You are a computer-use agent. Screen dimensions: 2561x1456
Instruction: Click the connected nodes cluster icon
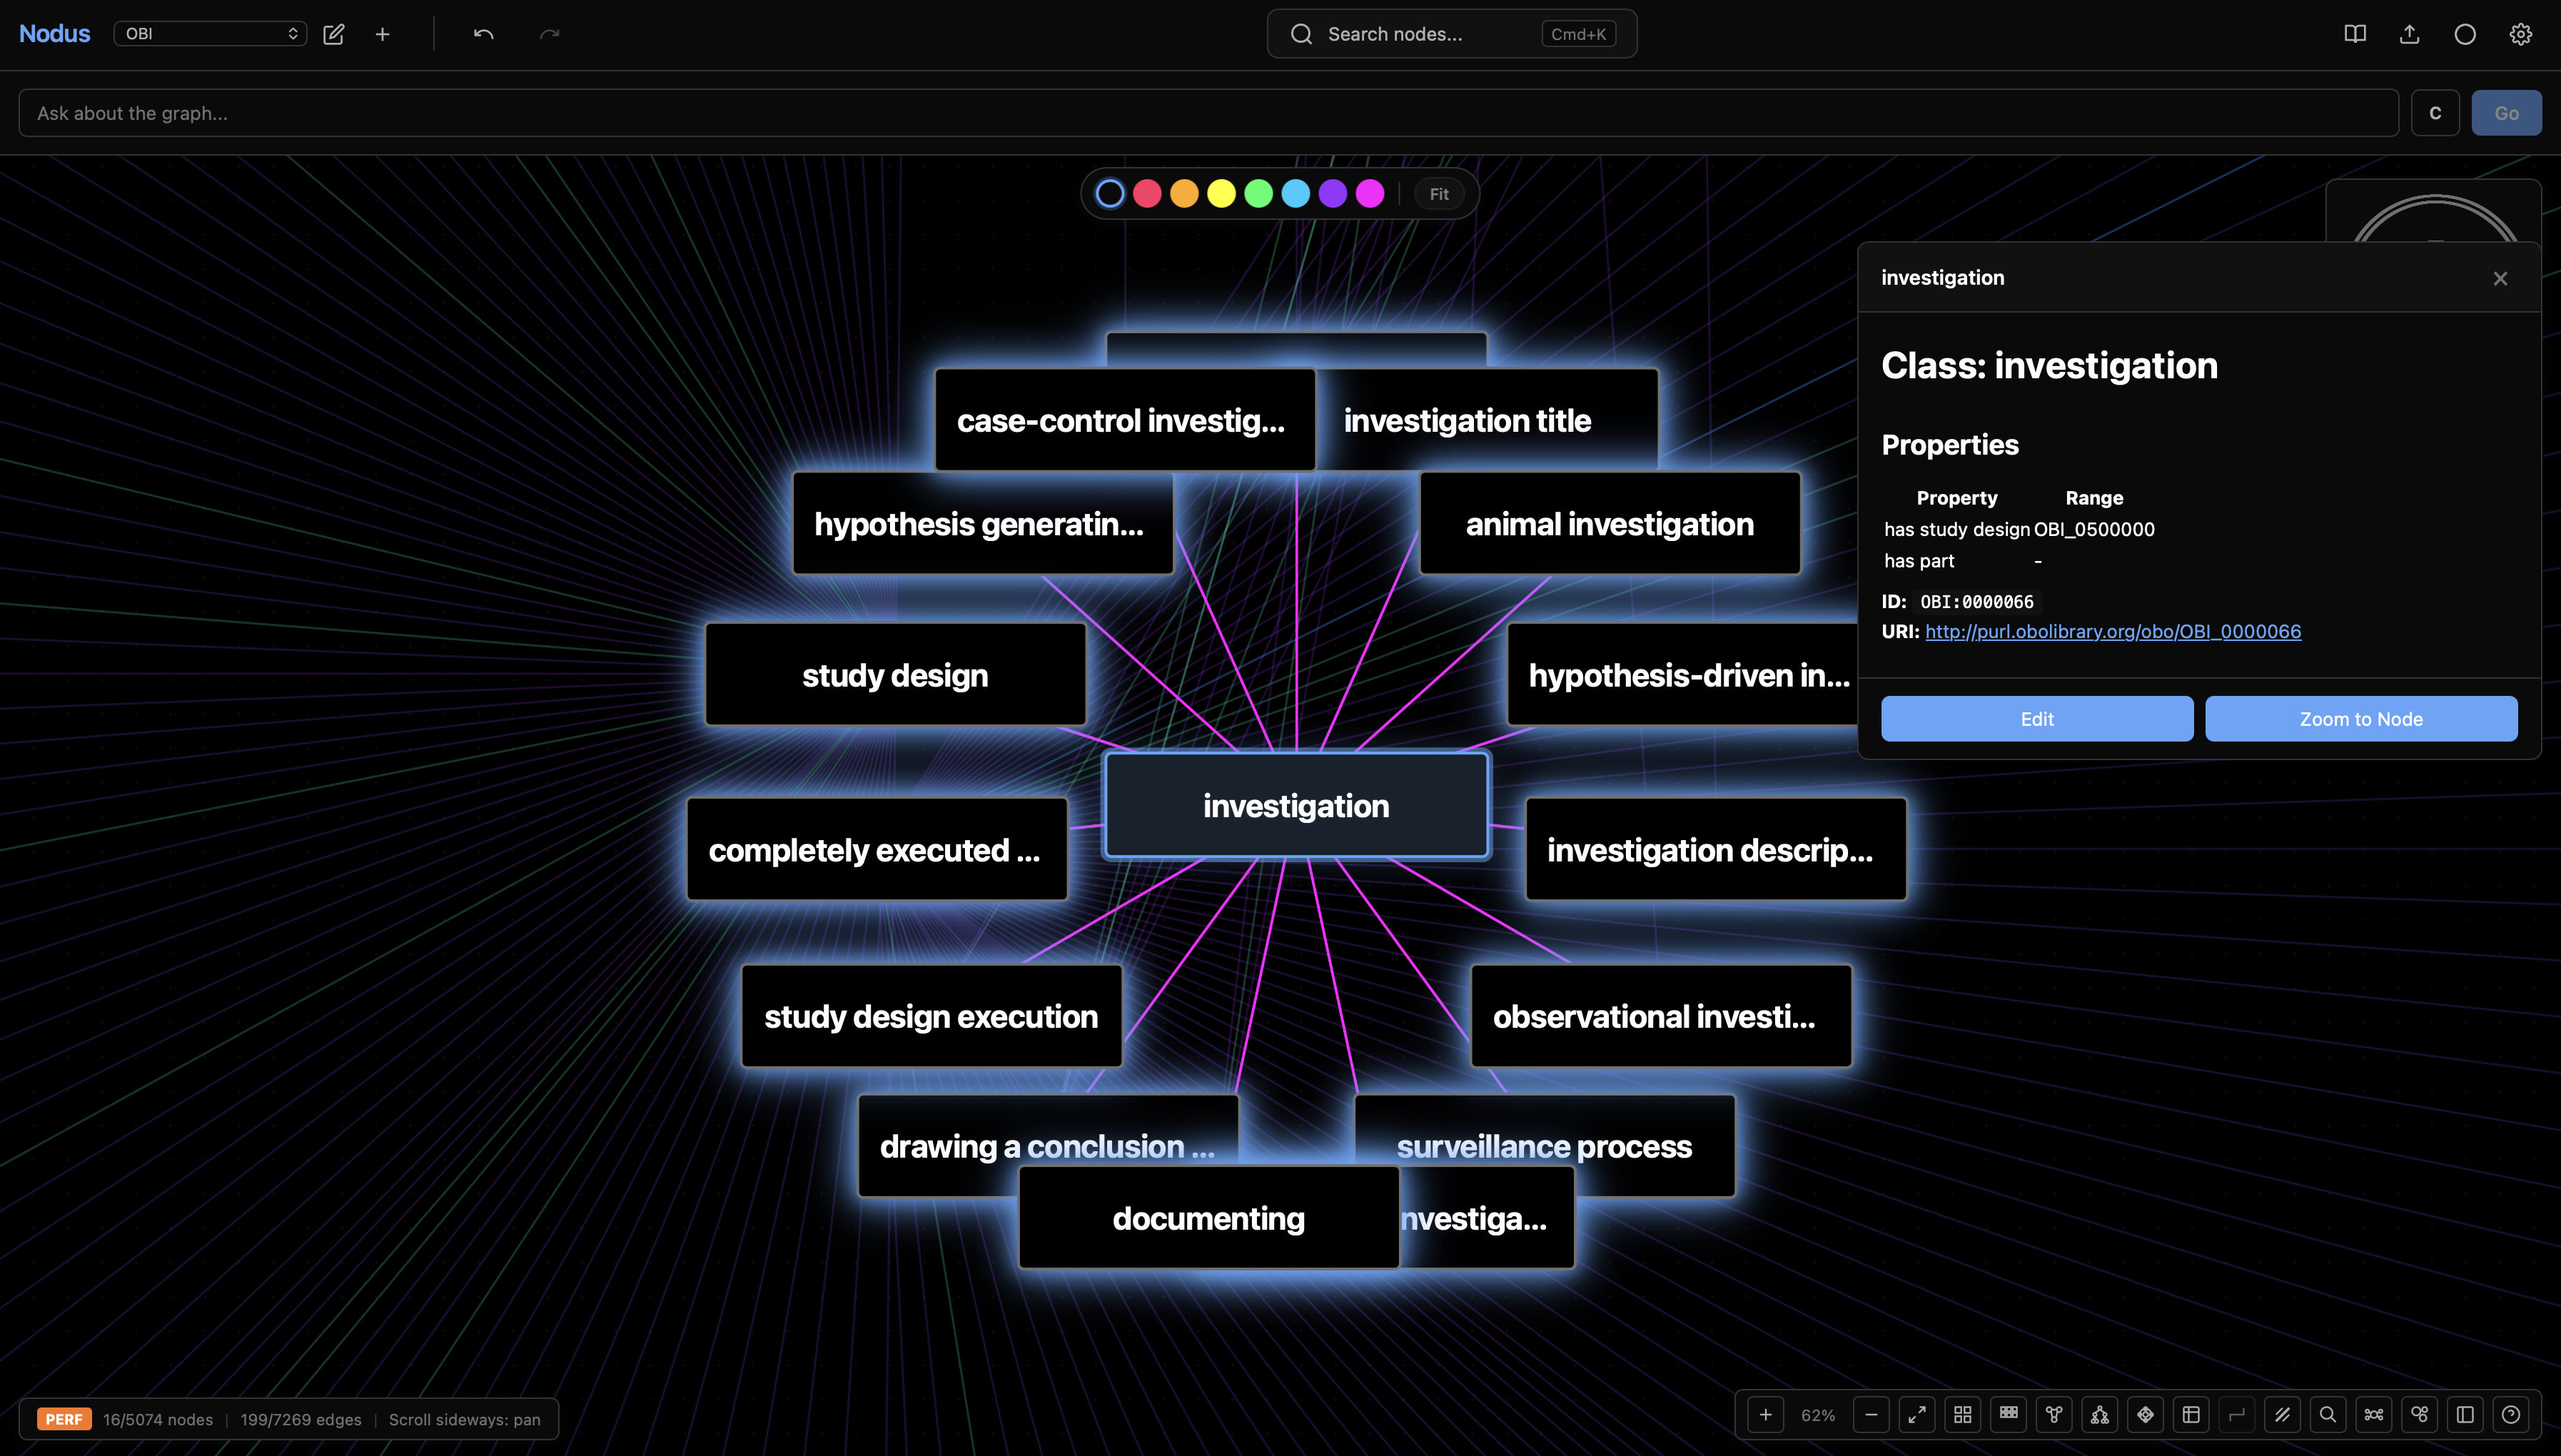[x=2374, y=1415]
